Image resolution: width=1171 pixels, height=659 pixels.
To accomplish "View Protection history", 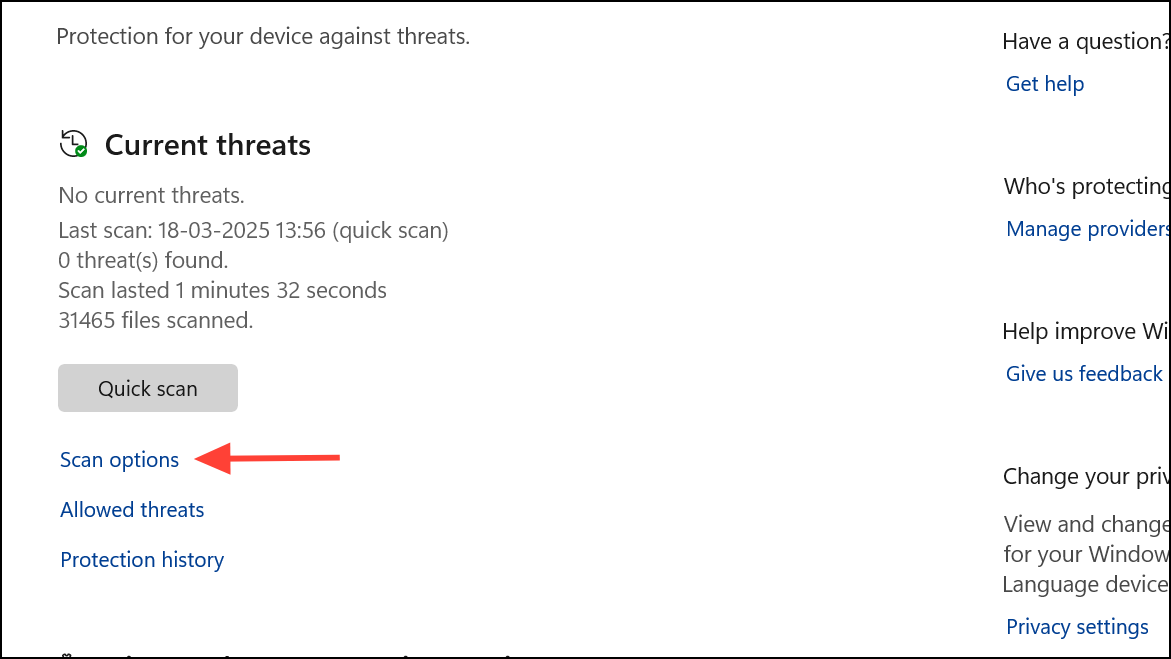I will 142,560.
